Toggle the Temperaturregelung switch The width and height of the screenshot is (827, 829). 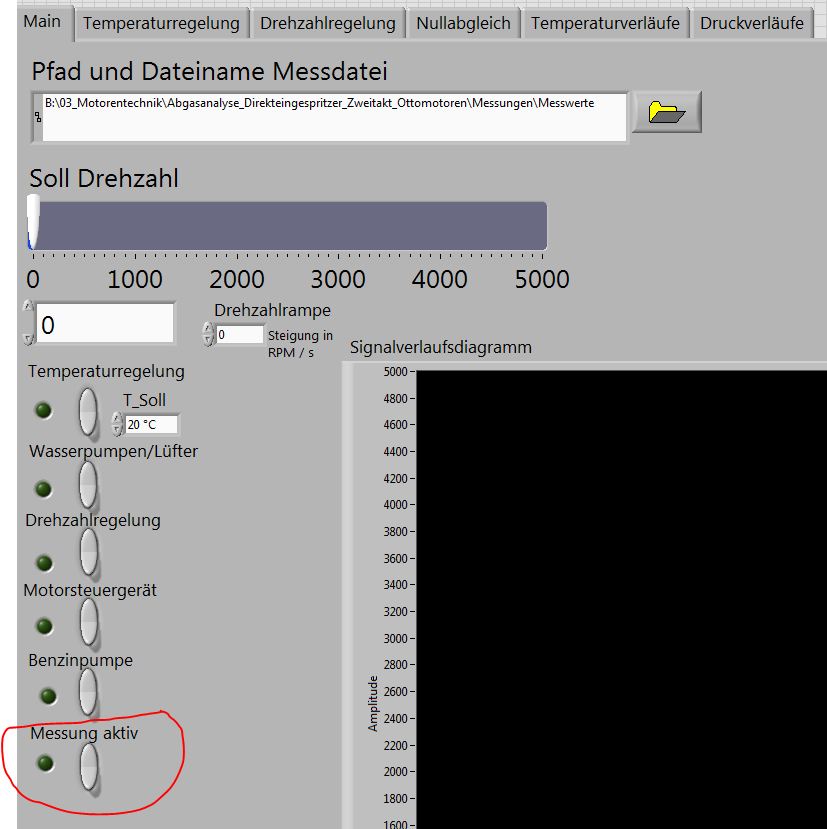pos(88,412)
